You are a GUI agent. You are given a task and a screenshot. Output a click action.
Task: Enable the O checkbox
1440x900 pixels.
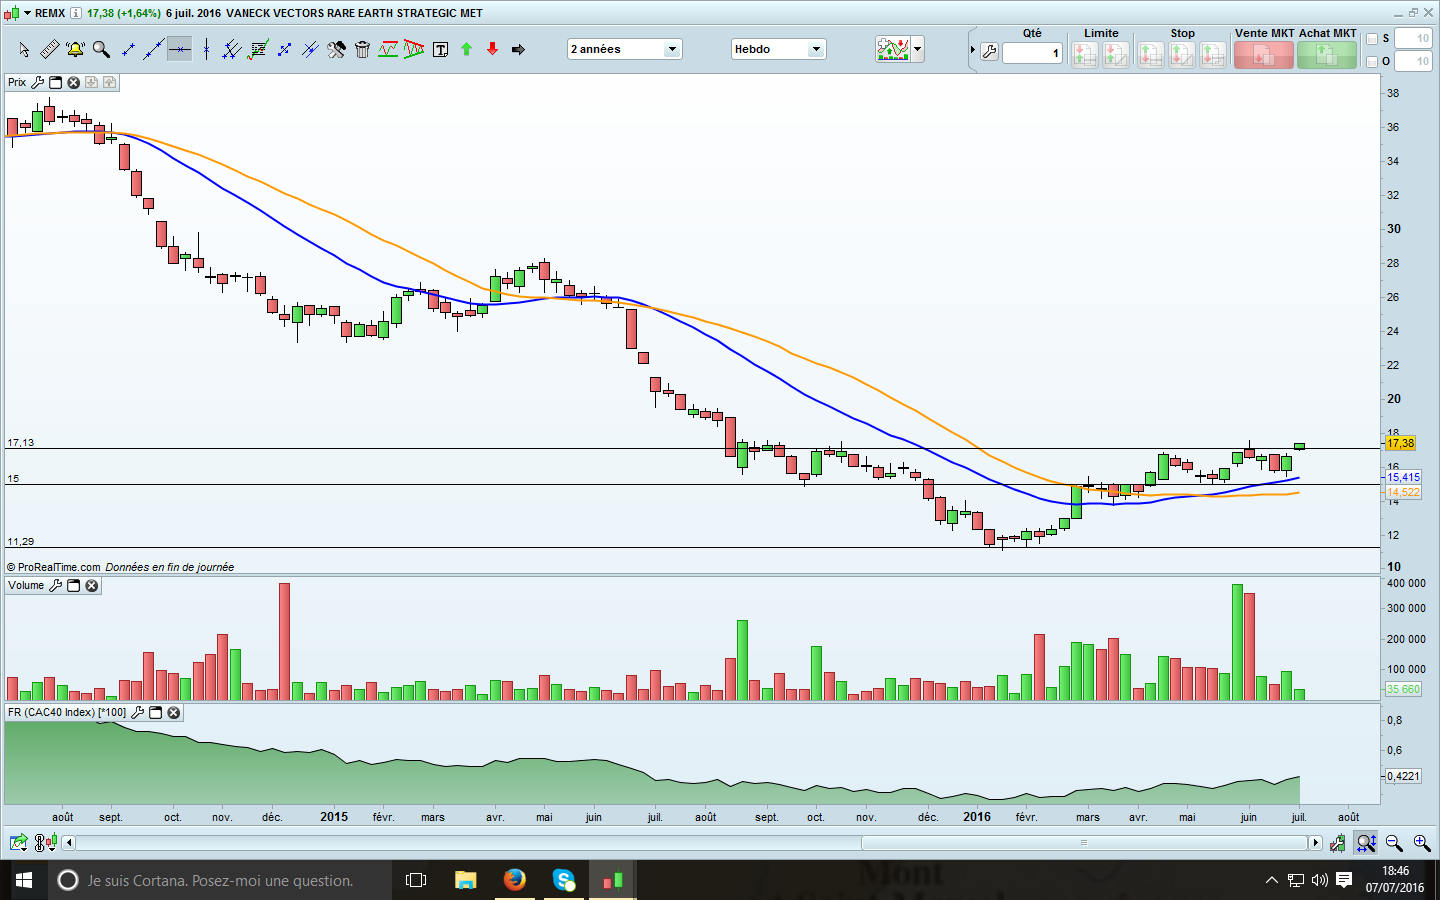tap(1372, 62)
